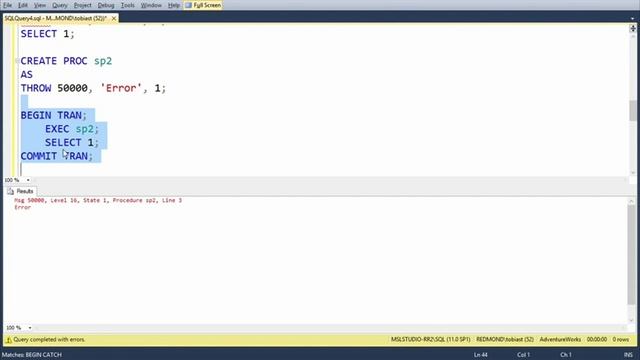
Task: Open the results pane zoom dropdown
Action: [x=29, y=328]
